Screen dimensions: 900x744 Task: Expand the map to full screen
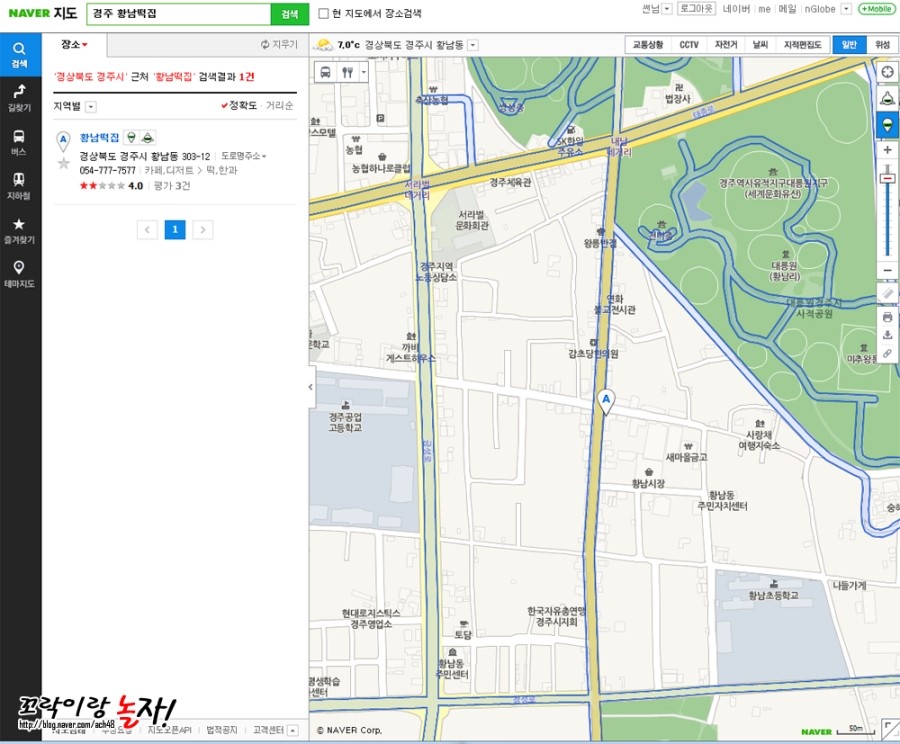(x=890, y=728)
